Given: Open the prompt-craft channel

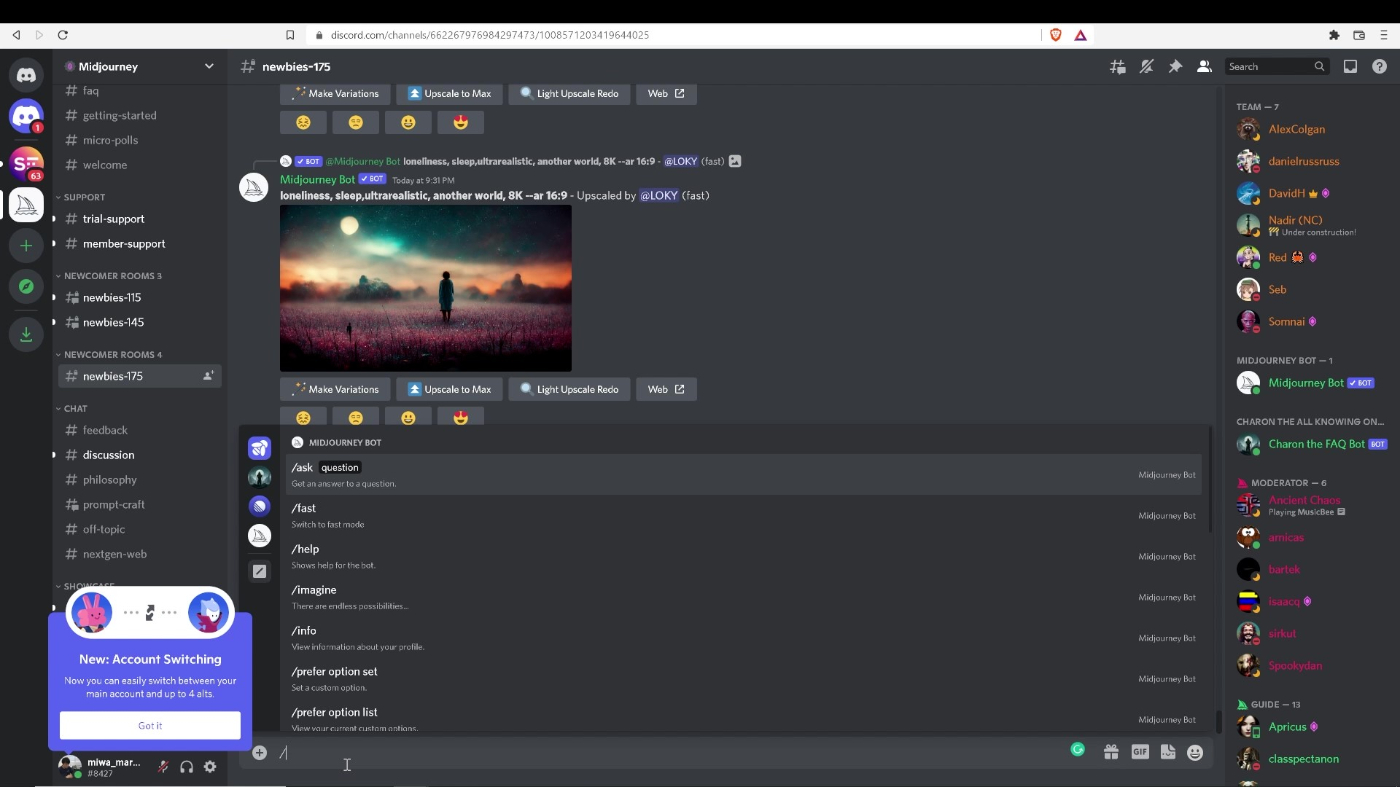Looking at the screenshot, I should click(140, 504).
